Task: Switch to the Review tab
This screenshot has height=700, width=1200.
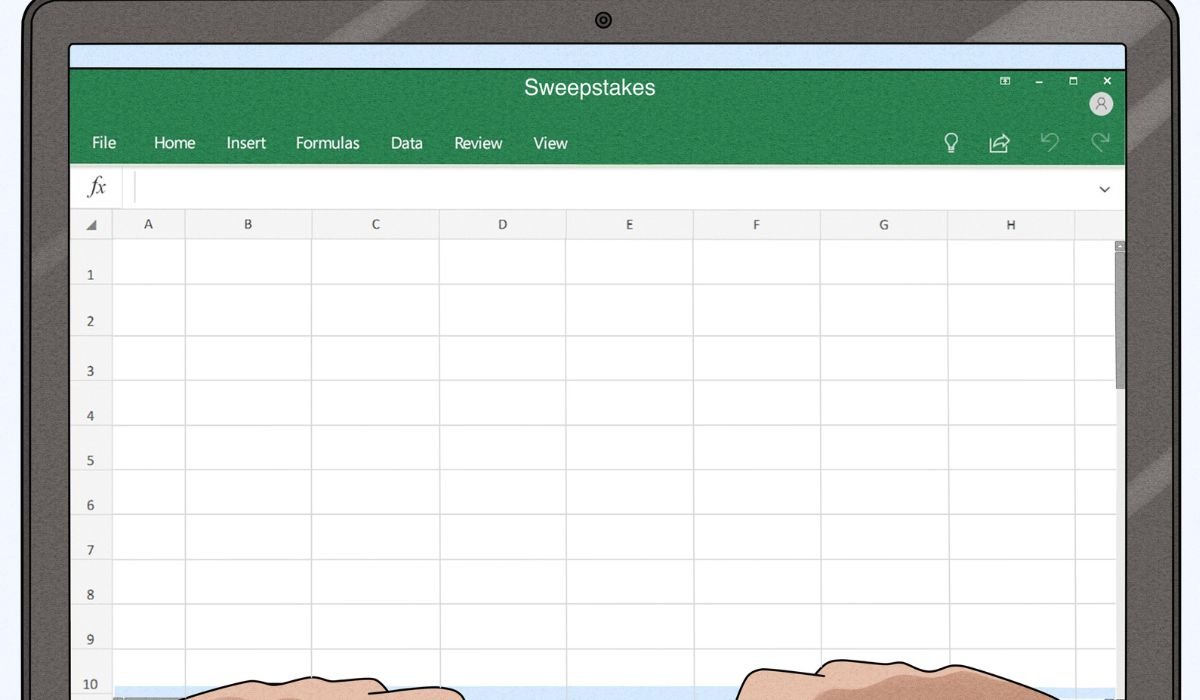Action: pos(478,143)
